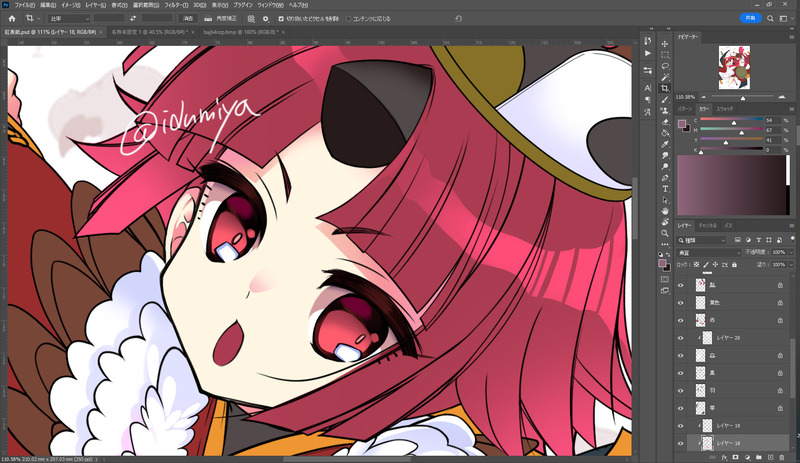Select the Type tool
This screenshot has height=463, width=800.
[665, 189]
